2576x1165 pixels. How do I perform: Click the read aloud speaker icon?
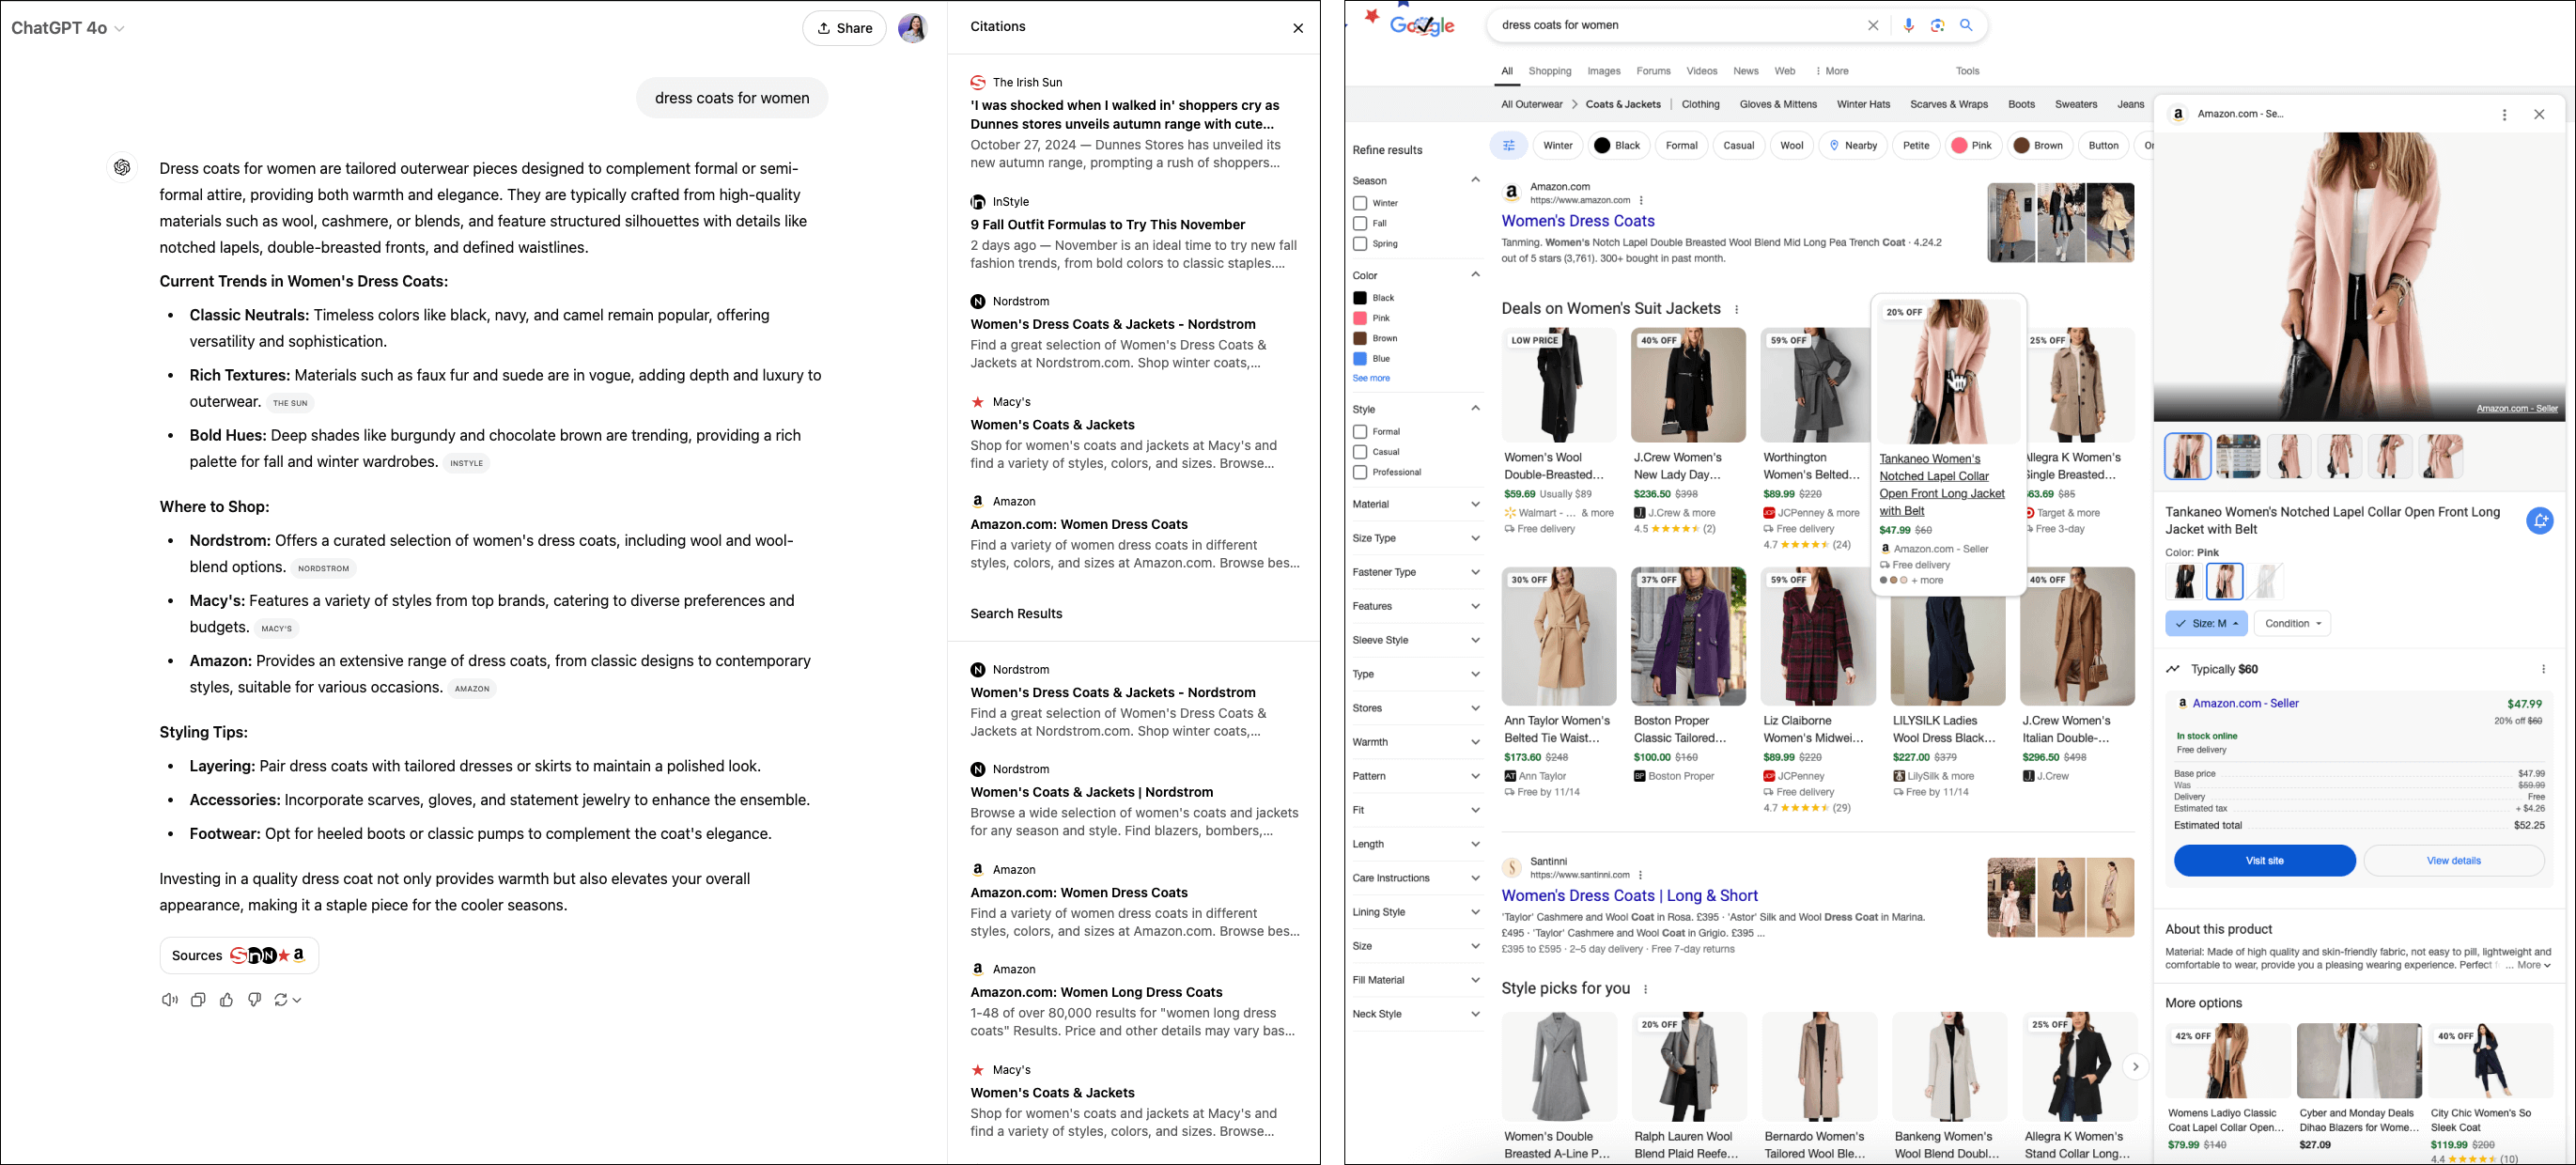(170, 1000)
